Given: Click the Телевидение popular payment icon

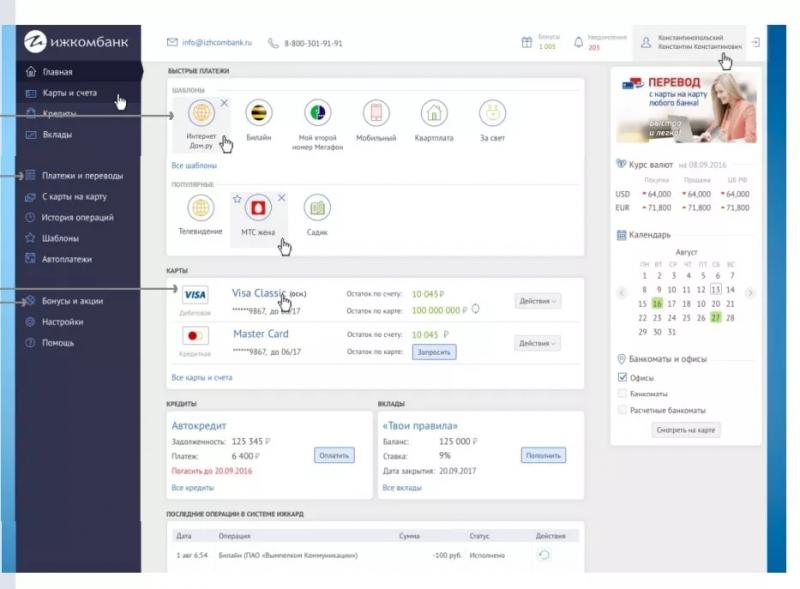Looking at the screenshot, I should (x=202, y=208).
